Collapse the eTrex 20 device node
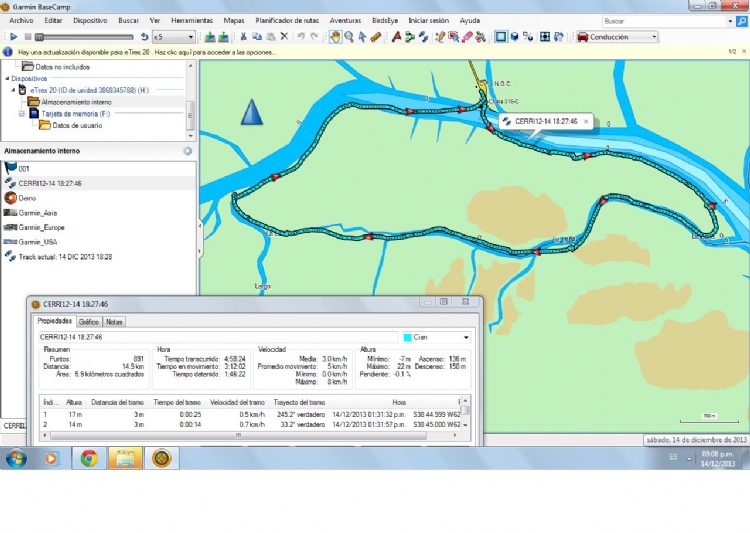This screenshot has height=533, width=750. point(13,90)
